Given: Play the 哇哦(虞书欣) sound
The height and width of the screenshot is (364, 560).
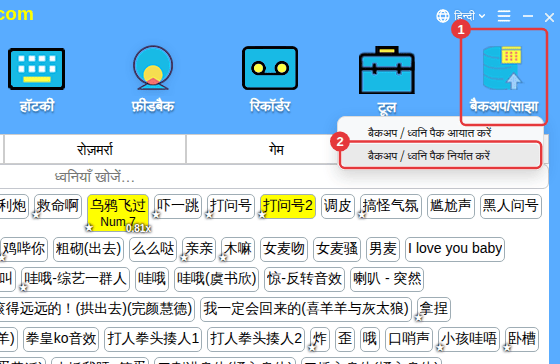Looking at the screenshot, I should click(216, 279).
